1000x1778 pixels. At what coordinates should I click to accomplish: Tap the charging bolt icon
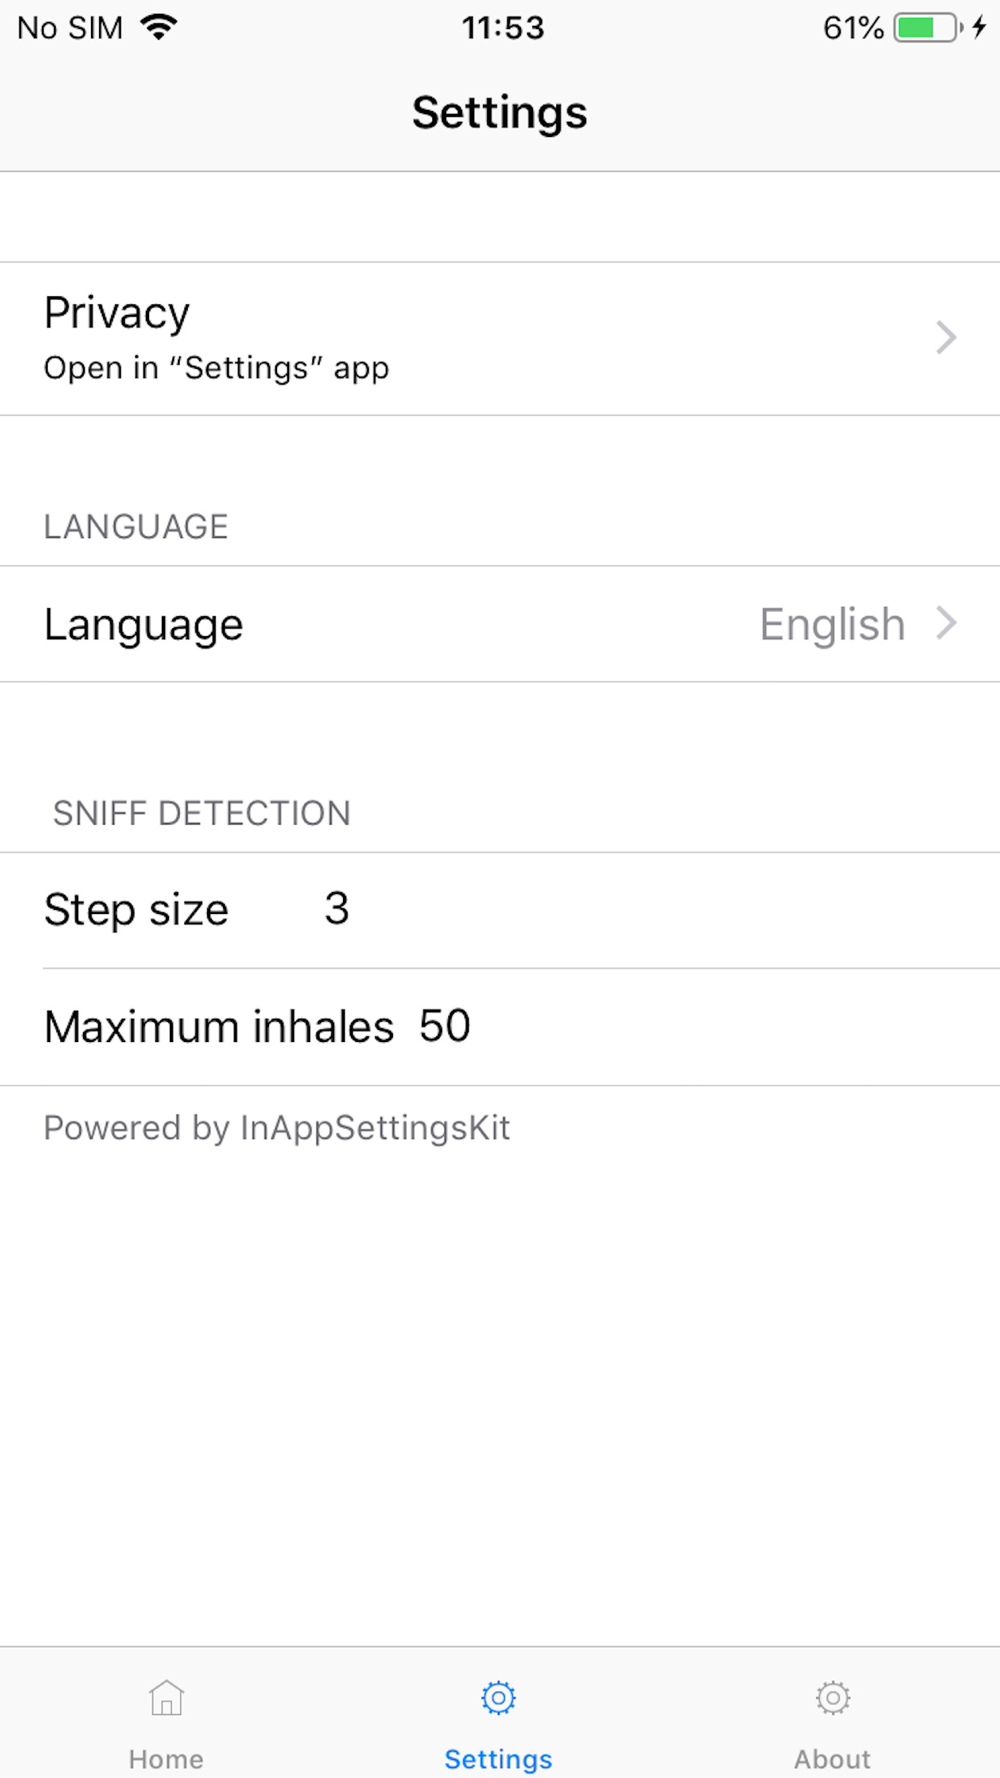click(x=979, y=27)
